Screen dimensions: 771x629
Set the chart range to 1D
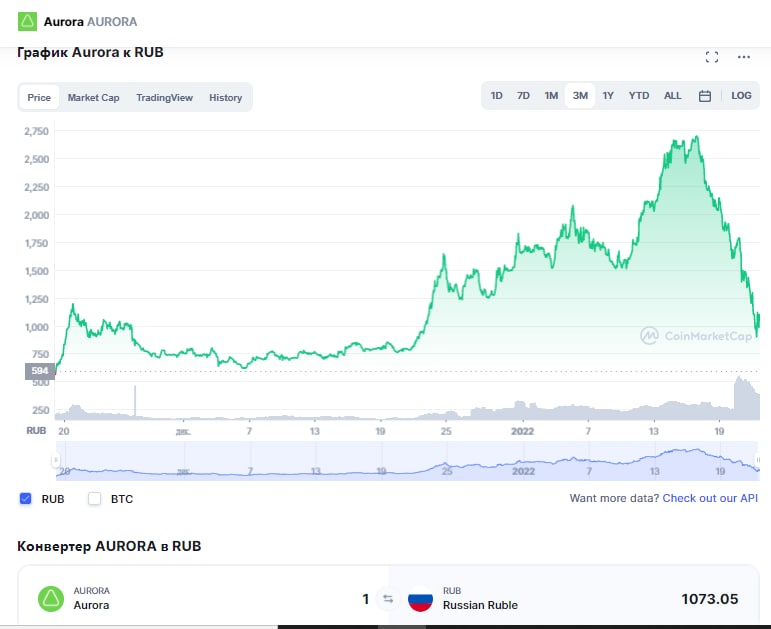496,95
